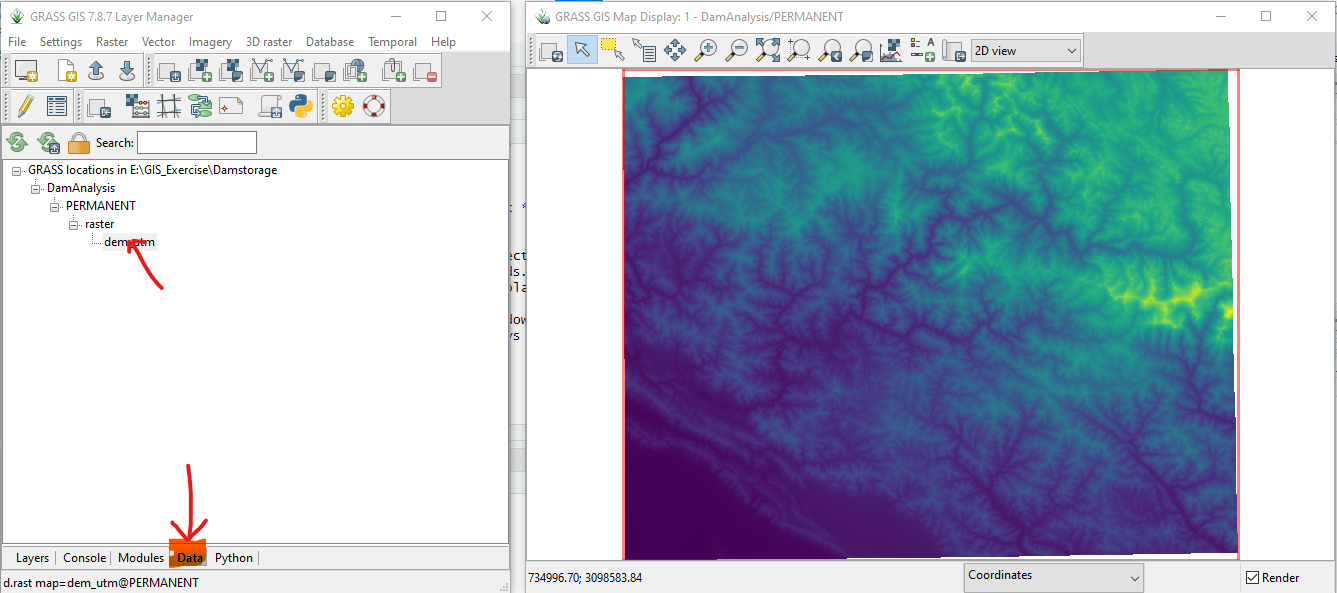The image size is (1337, 593).
Task: Open the Coordinates status dropdown
Action: [1054, 576]
